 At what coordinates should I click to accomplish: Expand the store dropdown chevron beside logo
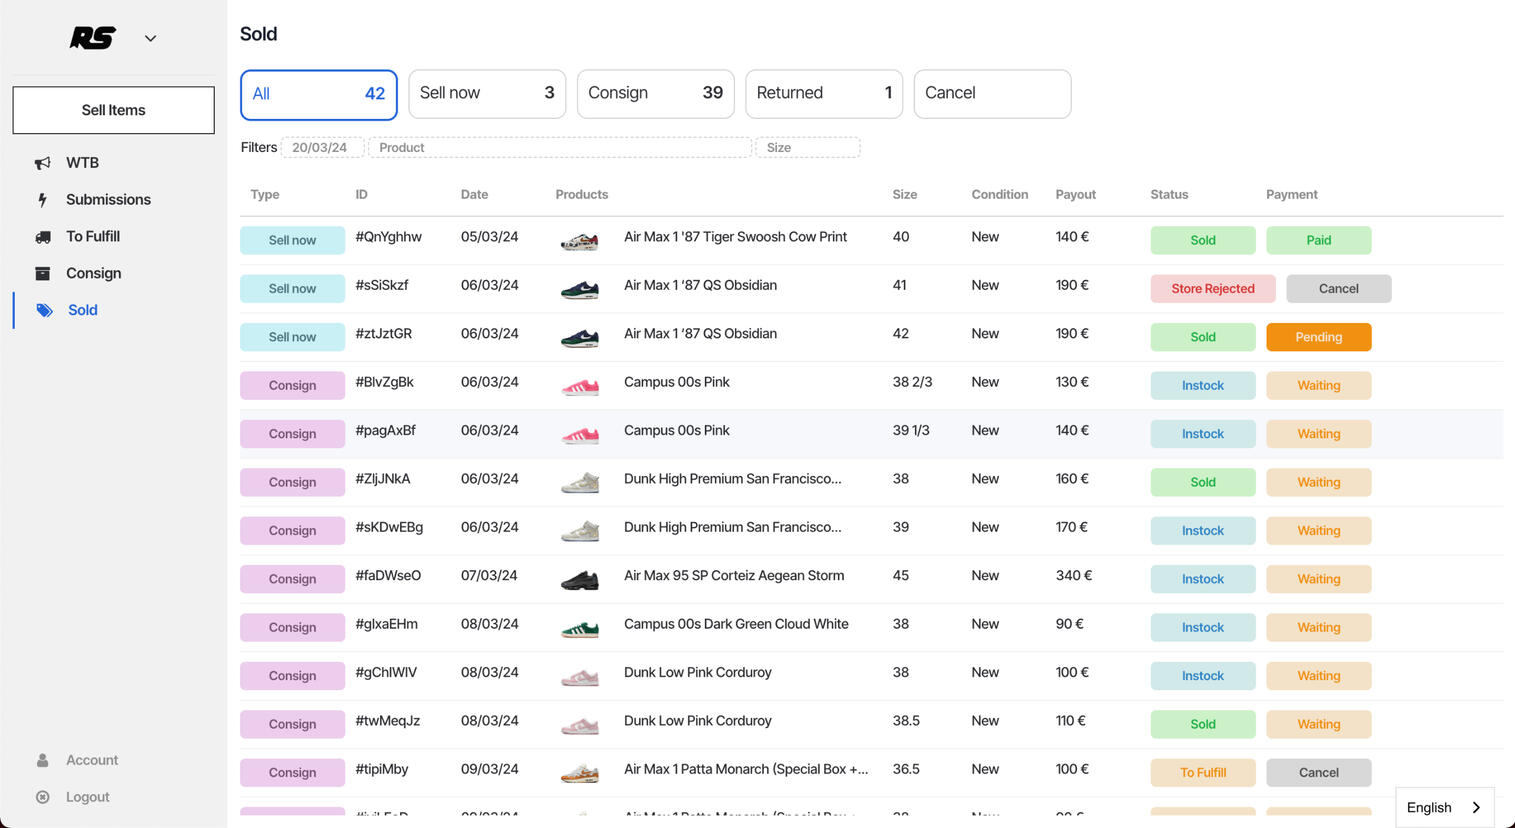point(150,39)
